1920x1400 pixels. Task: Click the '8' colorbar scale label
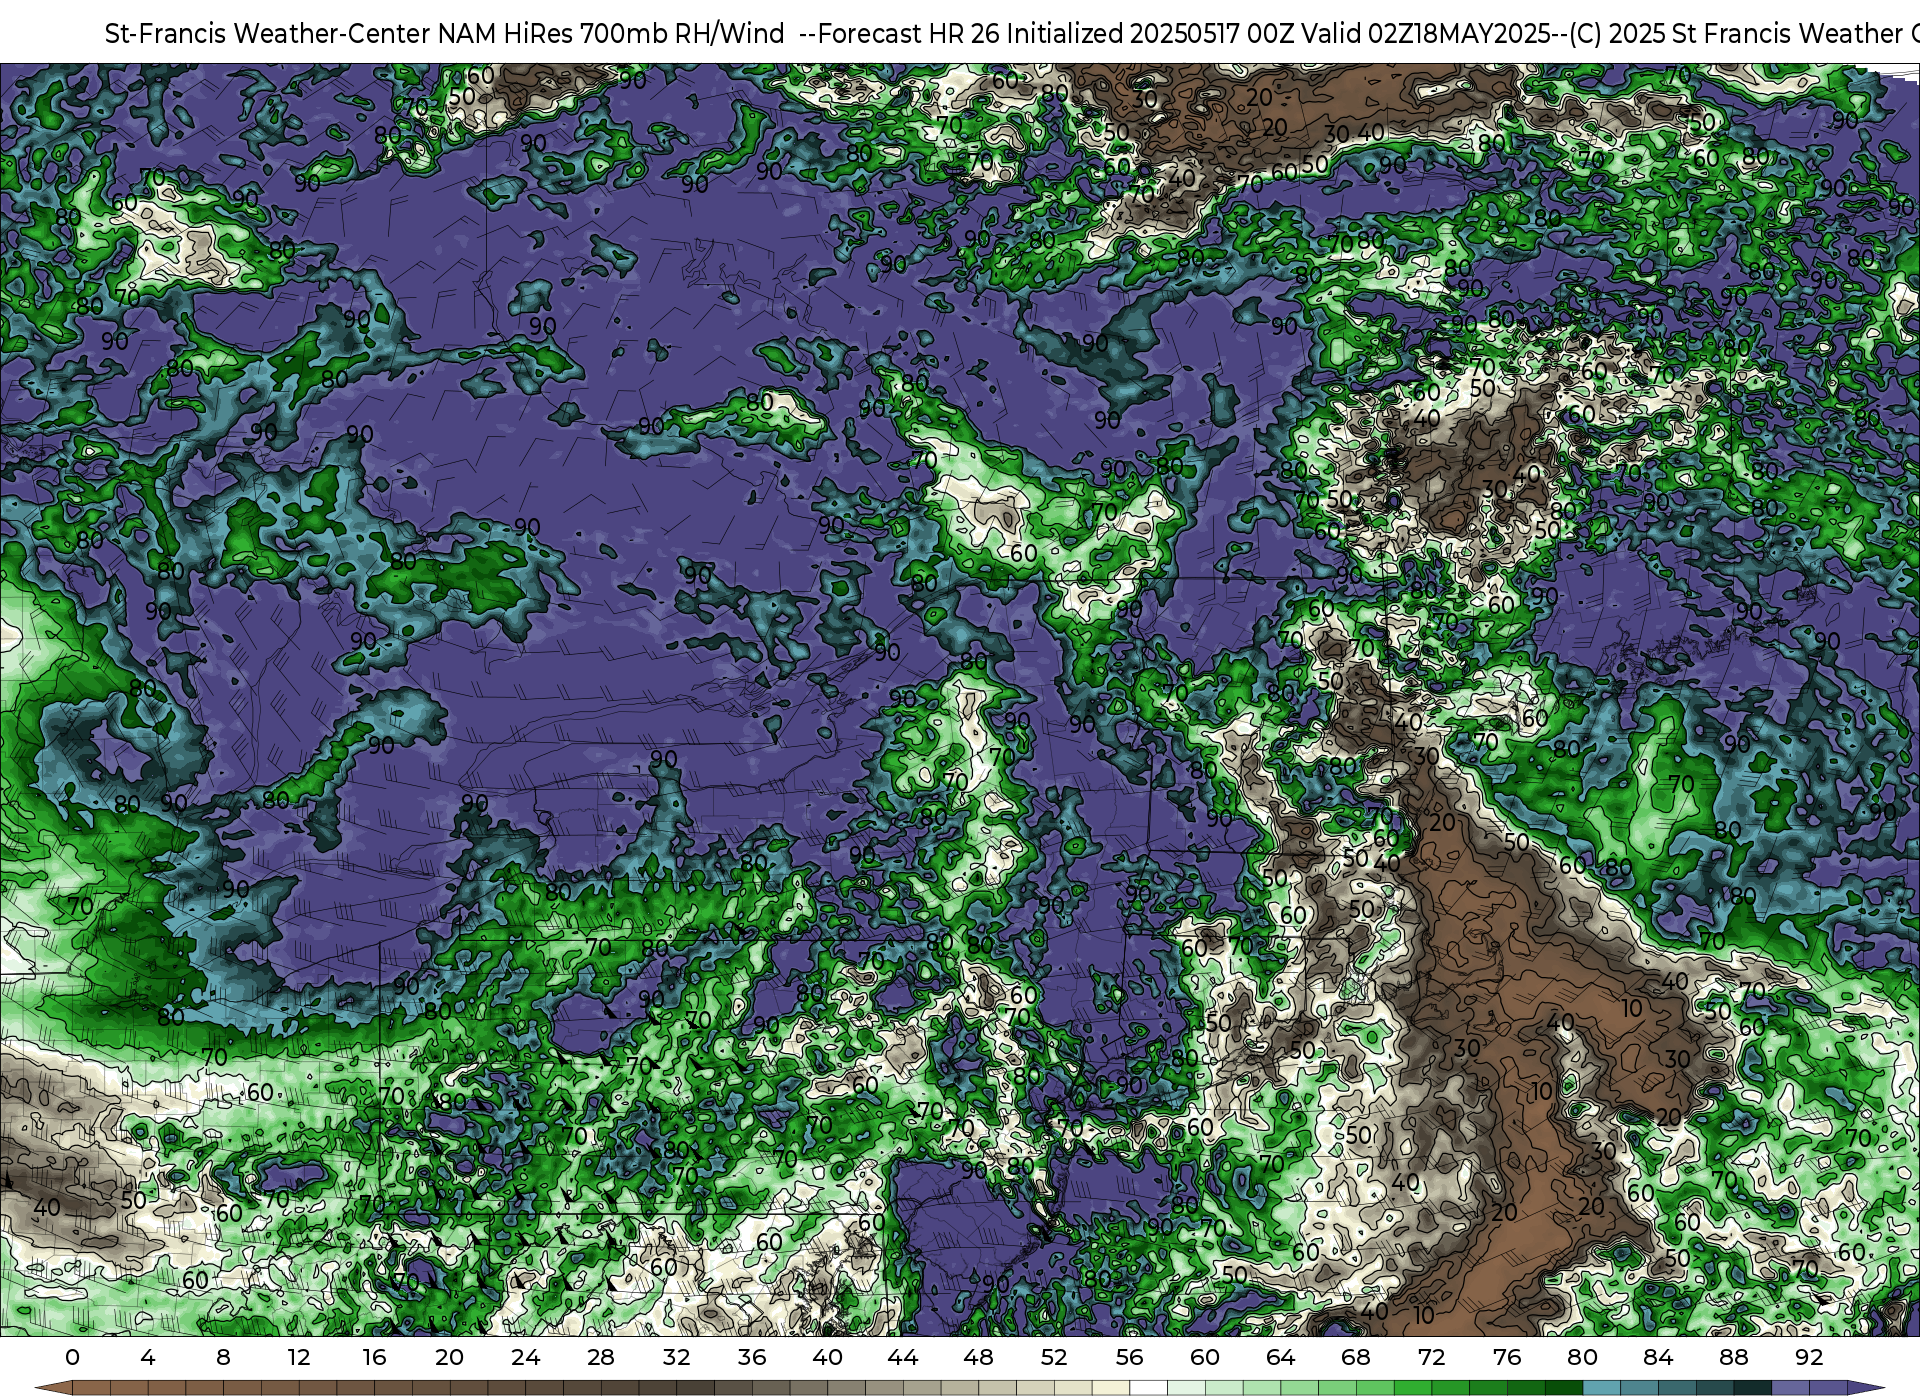[223, 1357]
